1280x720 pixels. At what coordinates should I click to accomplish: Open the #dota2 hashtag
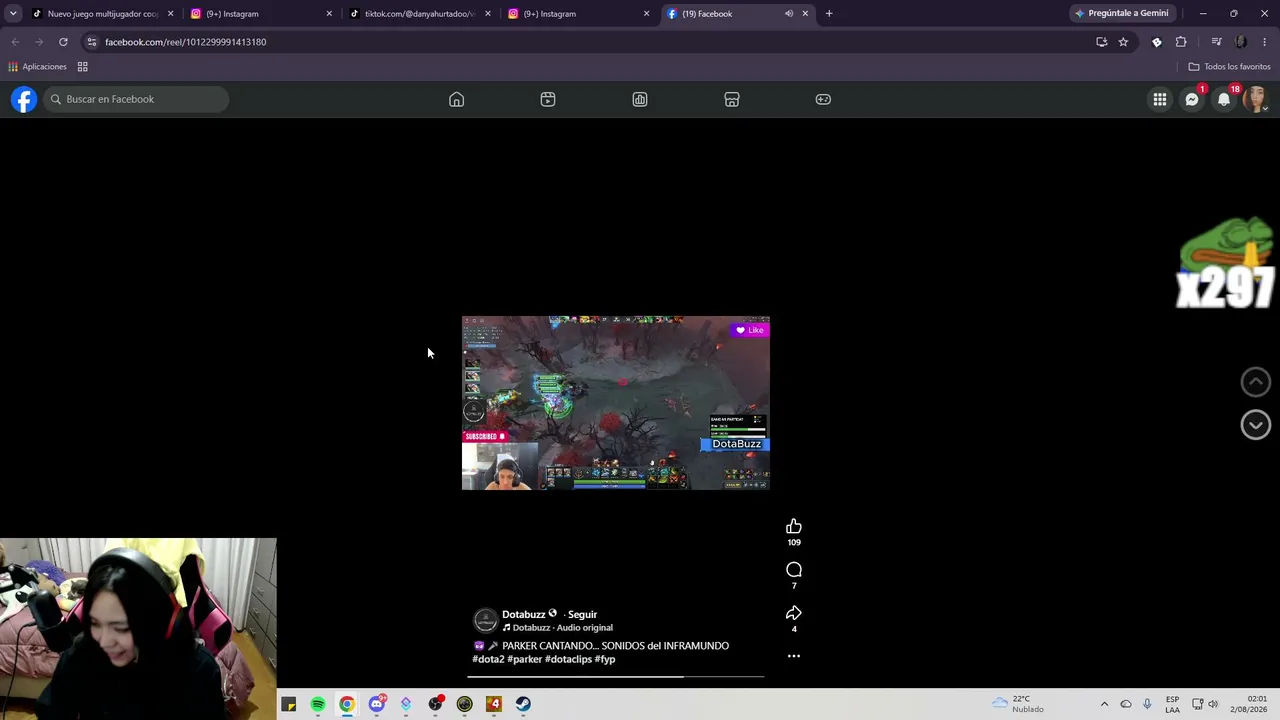(488, 660)
